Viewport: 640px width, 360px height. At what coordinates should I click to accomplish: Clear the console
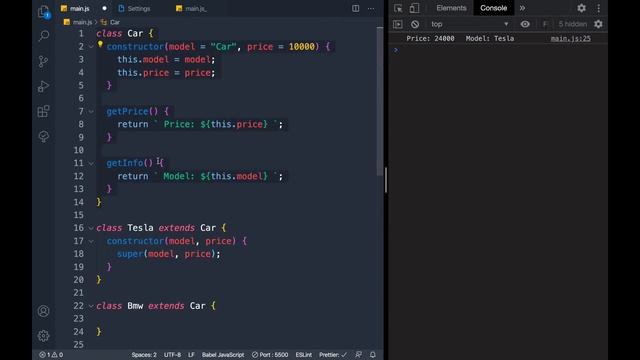click(x=415, y=24)
